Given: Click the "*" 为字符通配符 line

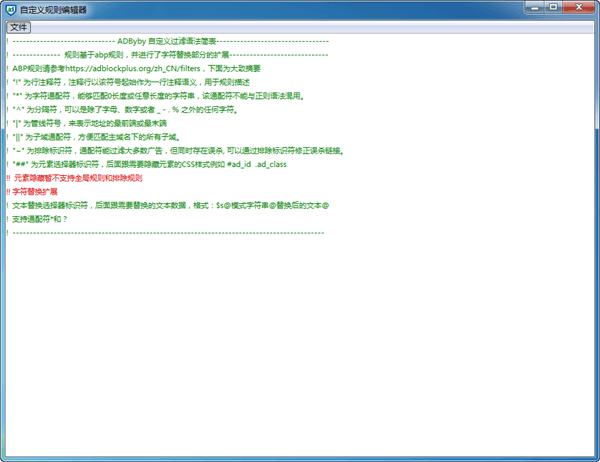Looking at the screenshot, I should click(x=160, y=97).
